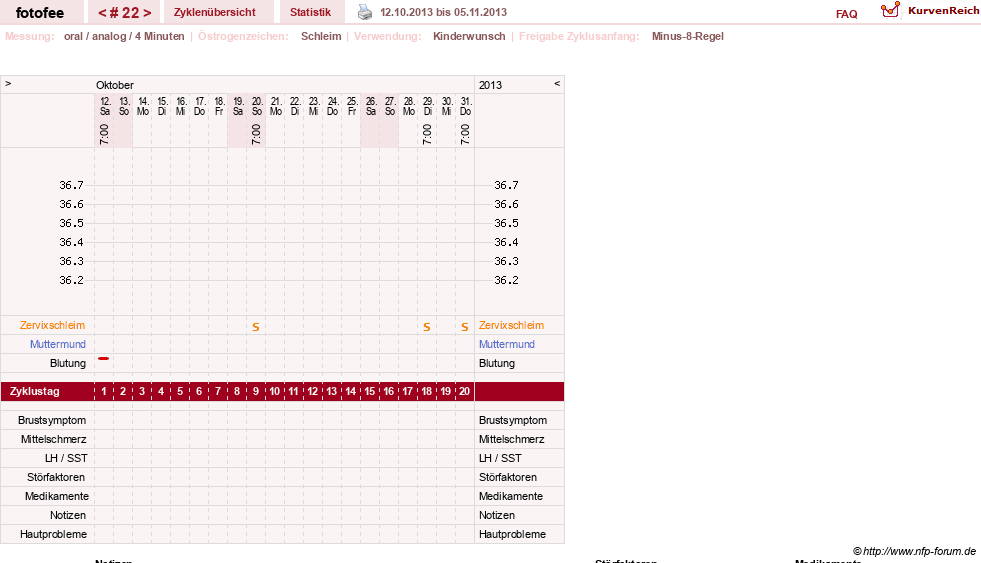Click the right 36.2 temperature label

click(506, 280)
